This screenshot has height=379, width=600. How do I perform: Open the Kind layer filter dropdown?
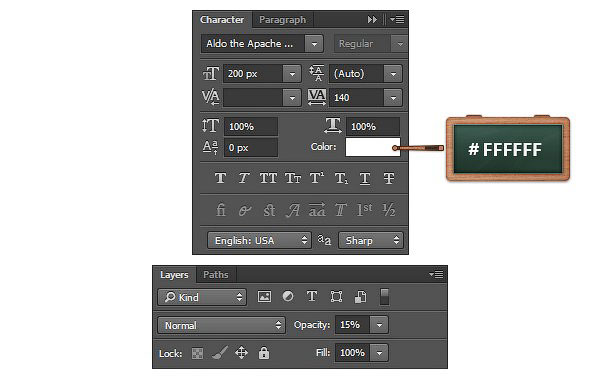[202, 297]
